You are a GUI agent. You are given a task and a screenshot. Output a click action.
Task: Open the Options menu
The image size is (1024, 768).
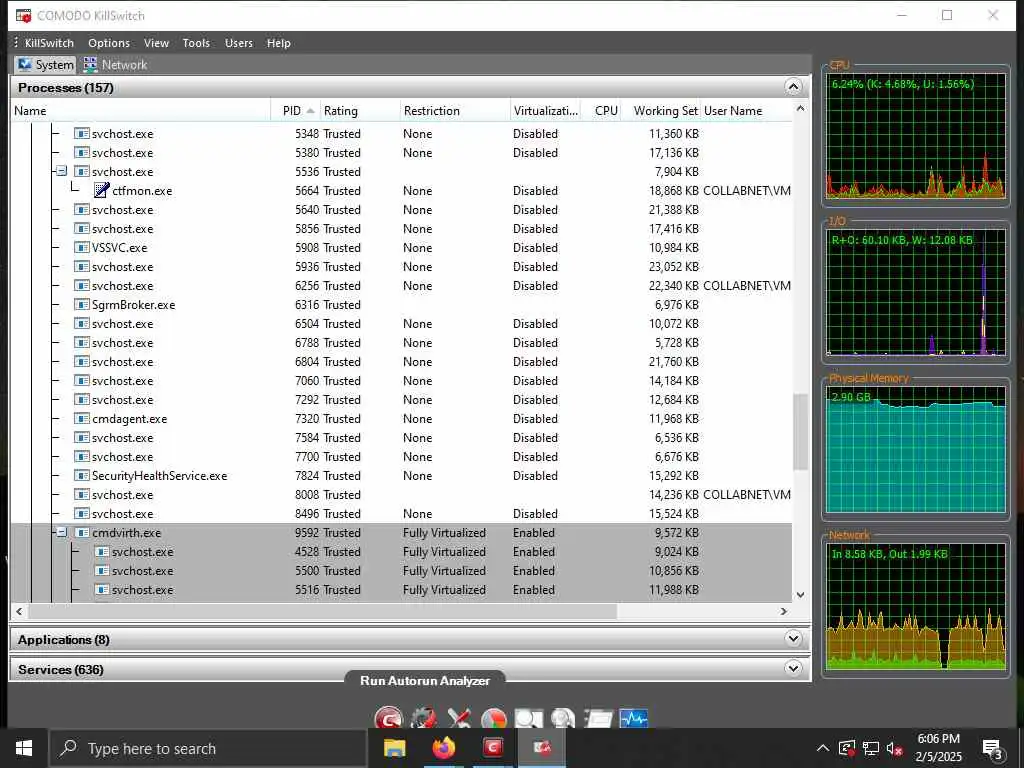[x=109, y=43]
